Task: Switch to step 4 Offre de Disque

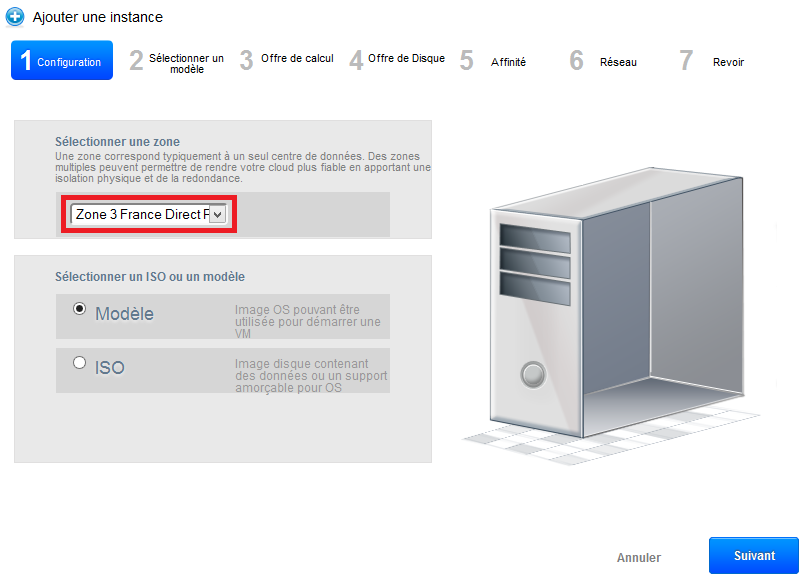Action: click(397, 60)
